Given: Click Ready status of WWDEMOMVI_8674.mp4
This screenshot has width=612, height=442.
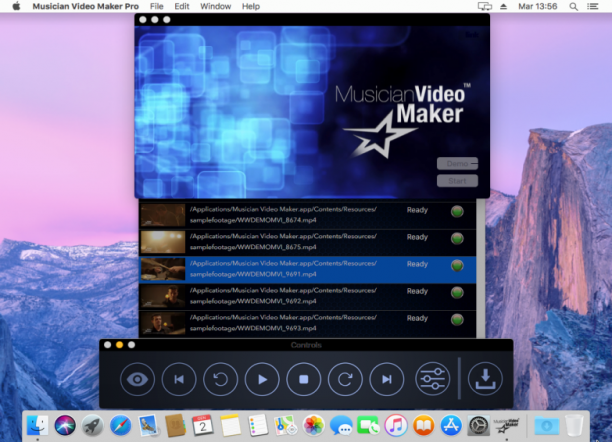Looking at the screenshot, I should click(x=417, y=210).
